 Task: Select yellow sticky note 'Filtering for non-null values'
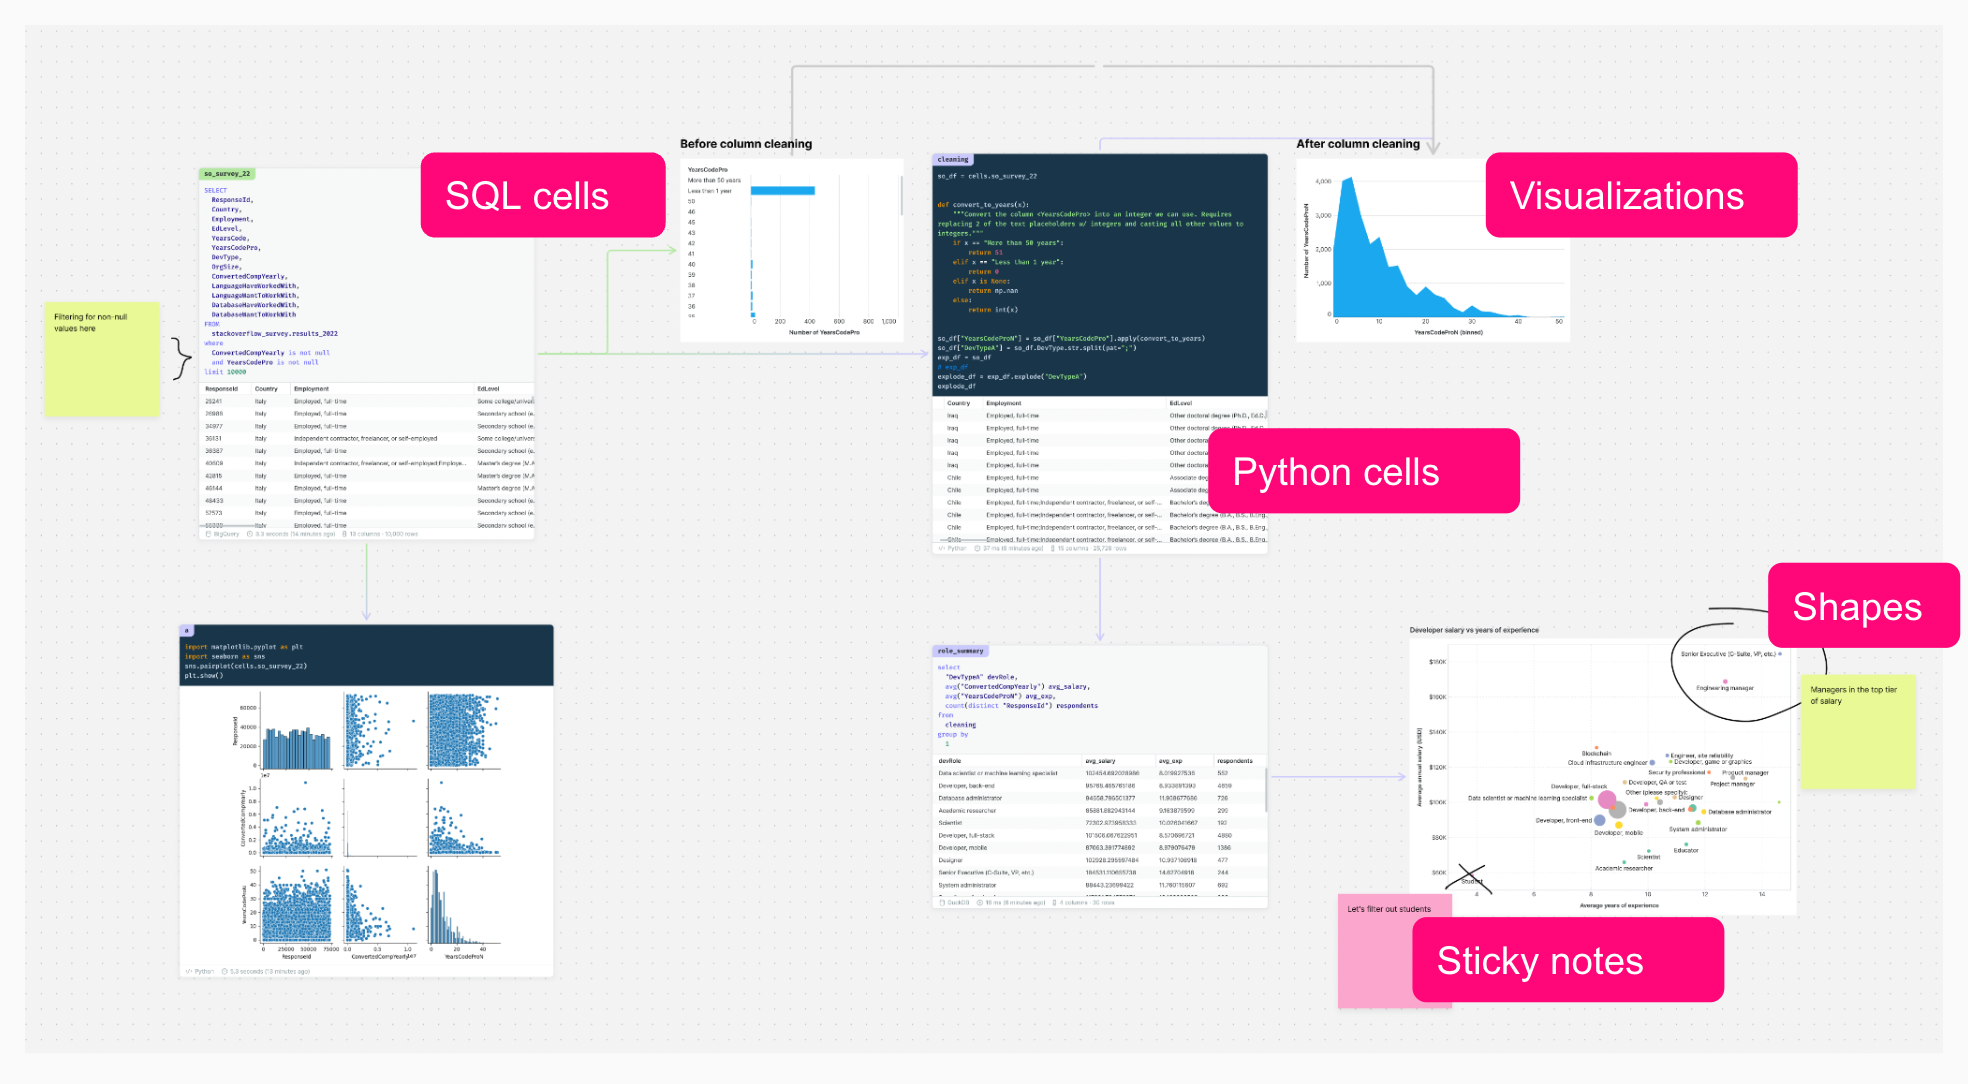(101, 360)
